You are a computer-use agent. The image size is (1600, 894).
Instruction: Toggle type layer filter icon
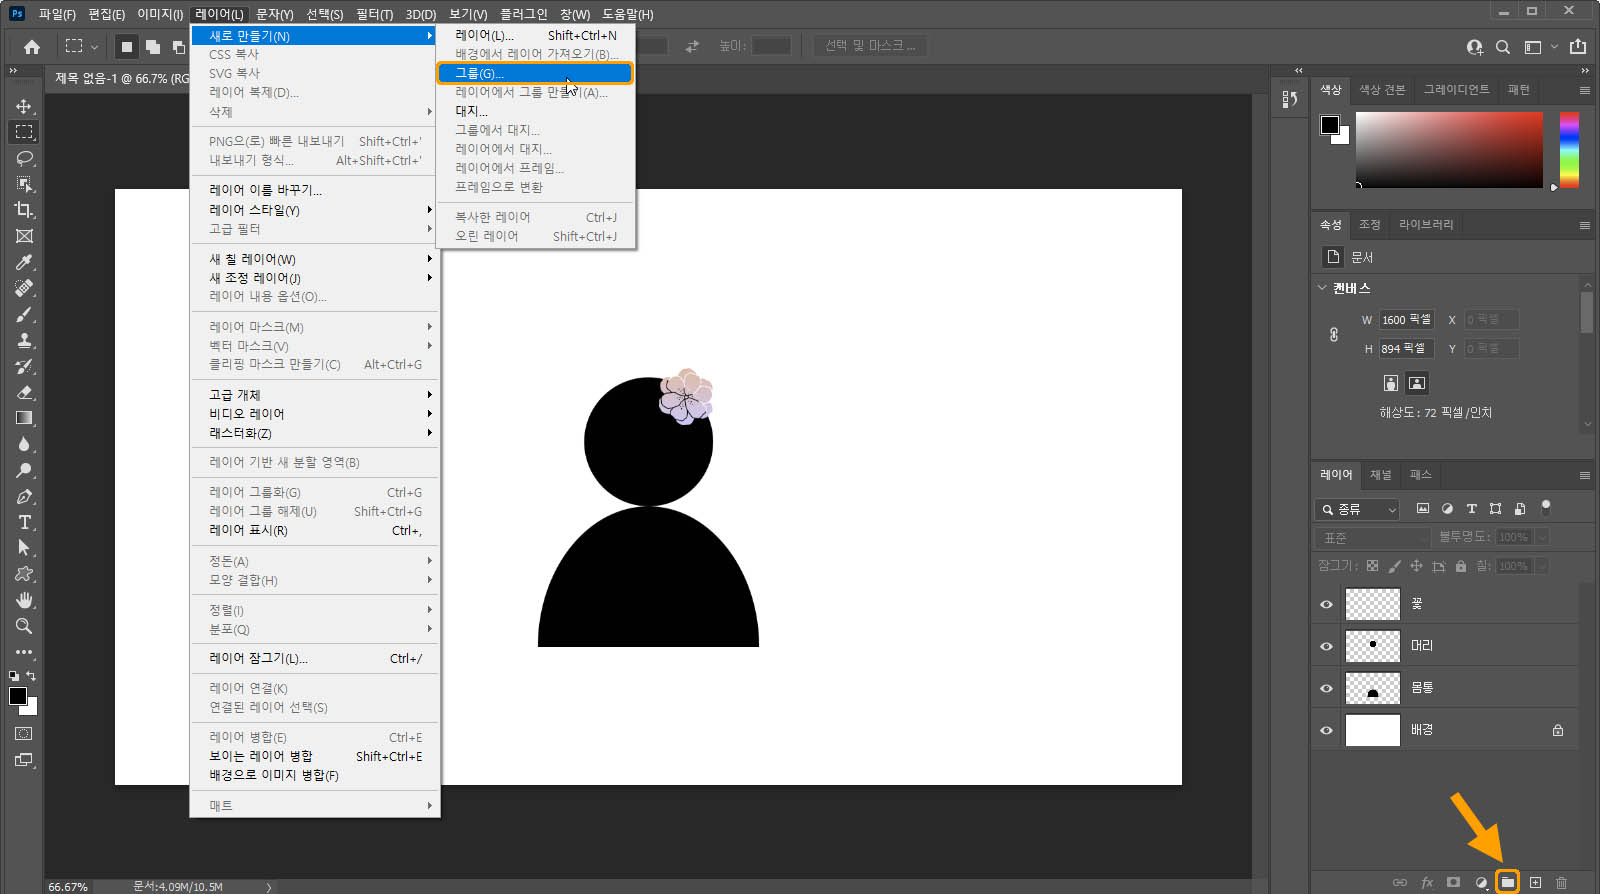point(1471,509)
